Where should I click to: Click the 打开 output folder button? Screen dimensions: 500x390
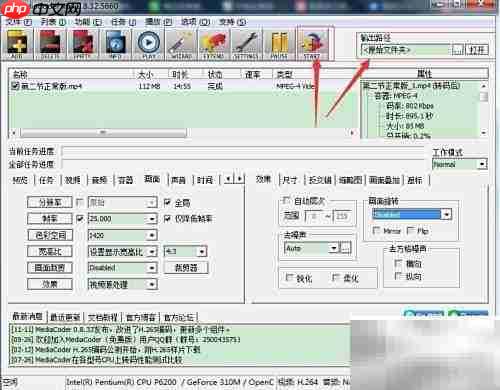click(477, 50)
